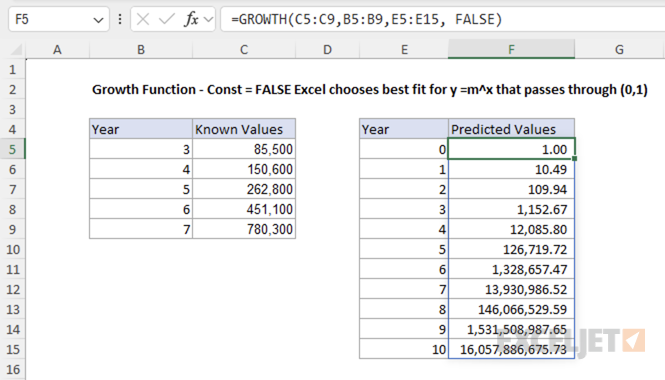Screen dimensions: 665x380
Task: Select the cell containing 146,066,529.59
Action: pos(511,310)
